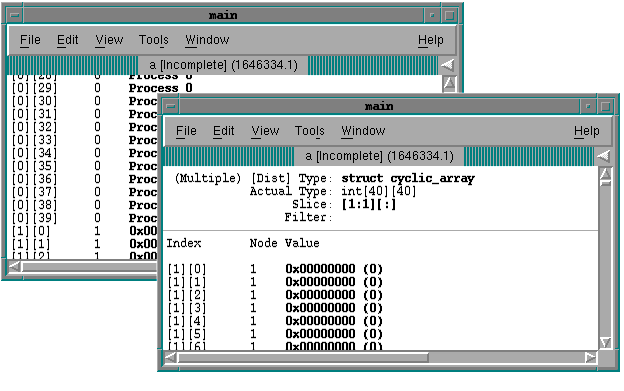Open View menu in front main window
This screenshot has height=391, width=624.
coord(265,131)
